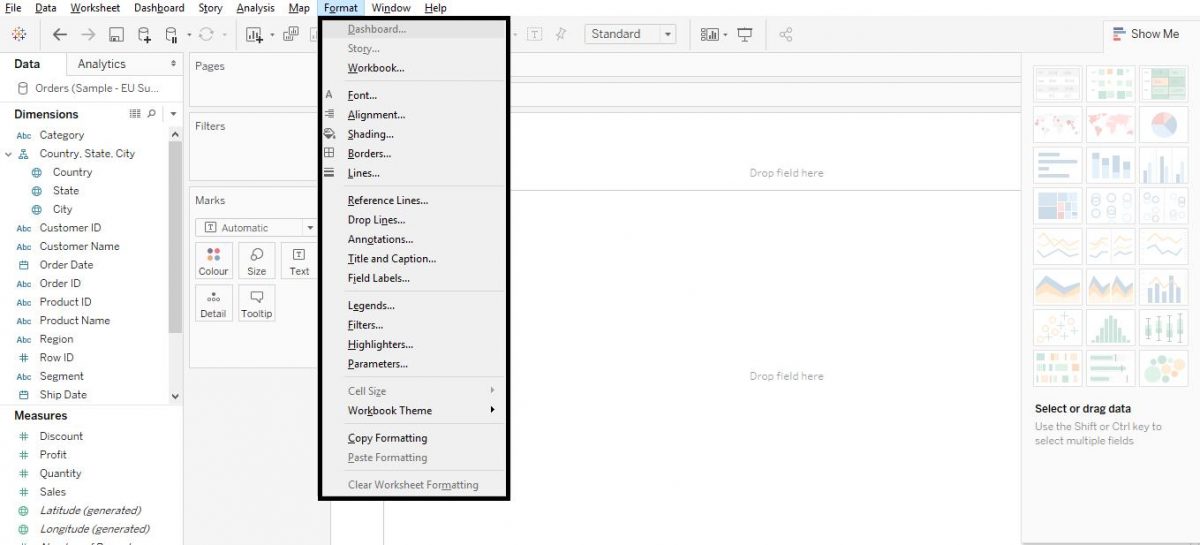Click the Dimensions list scroll down arrow
The image size is (1200, 545).
pos(176,396)
